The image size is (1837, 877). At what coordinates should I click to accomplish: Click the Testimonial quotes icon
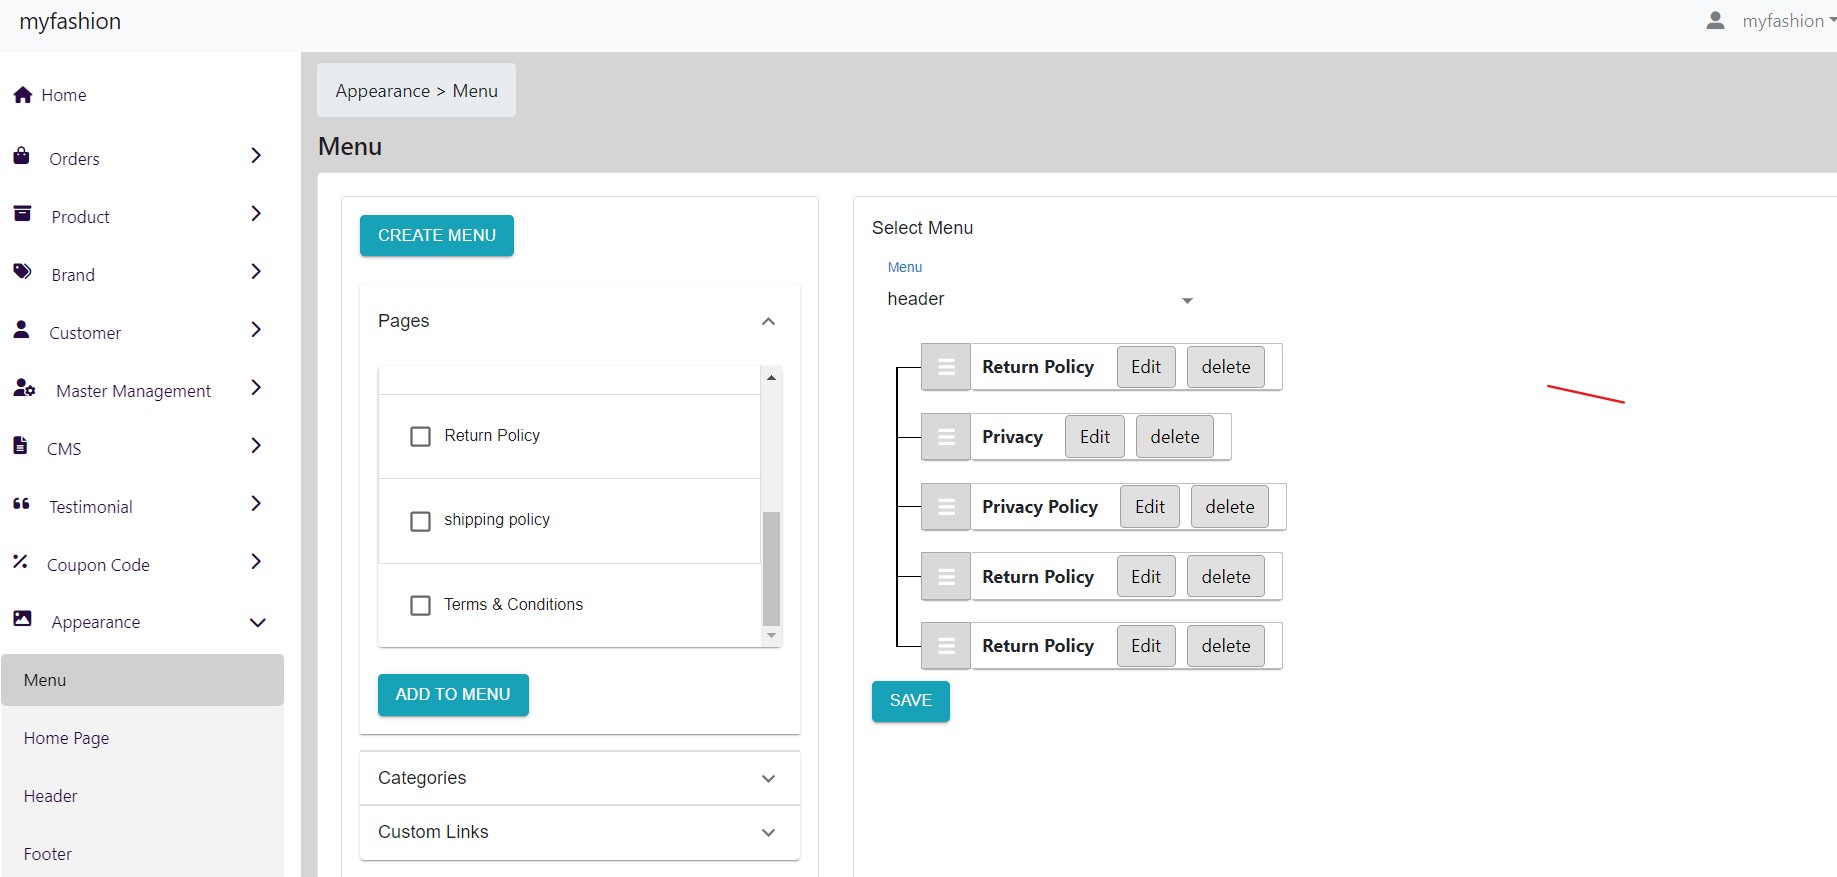coord(21,504)
